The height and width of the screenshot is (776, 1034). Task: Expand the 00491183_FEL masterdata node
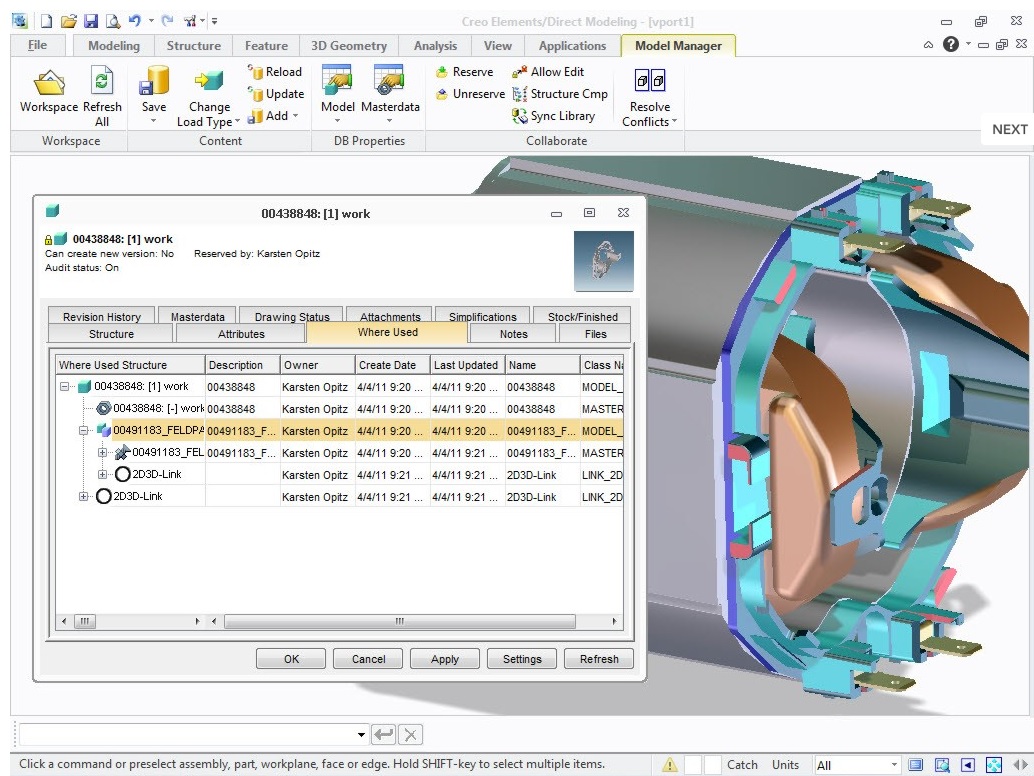pyautogui.click(x=102, y=452)
